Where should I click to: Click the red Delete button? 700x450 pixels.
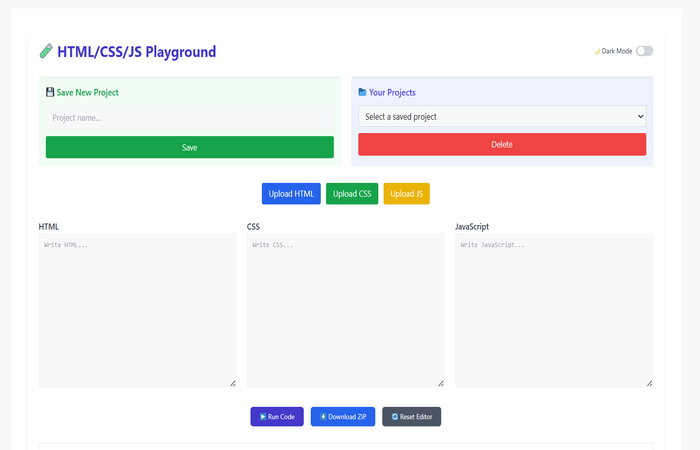point(502,144)
